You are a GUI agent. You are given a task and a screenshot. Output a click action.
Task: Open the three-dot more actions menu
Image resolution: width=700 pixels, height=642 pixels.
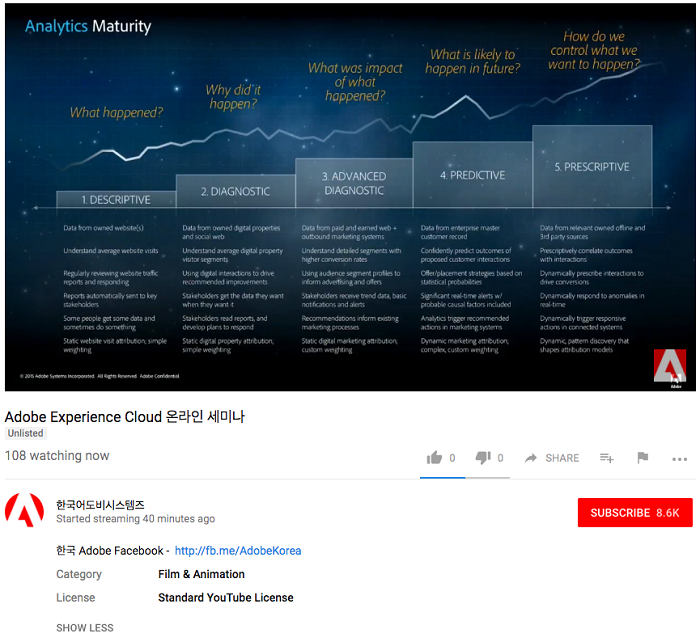(679, 459)
